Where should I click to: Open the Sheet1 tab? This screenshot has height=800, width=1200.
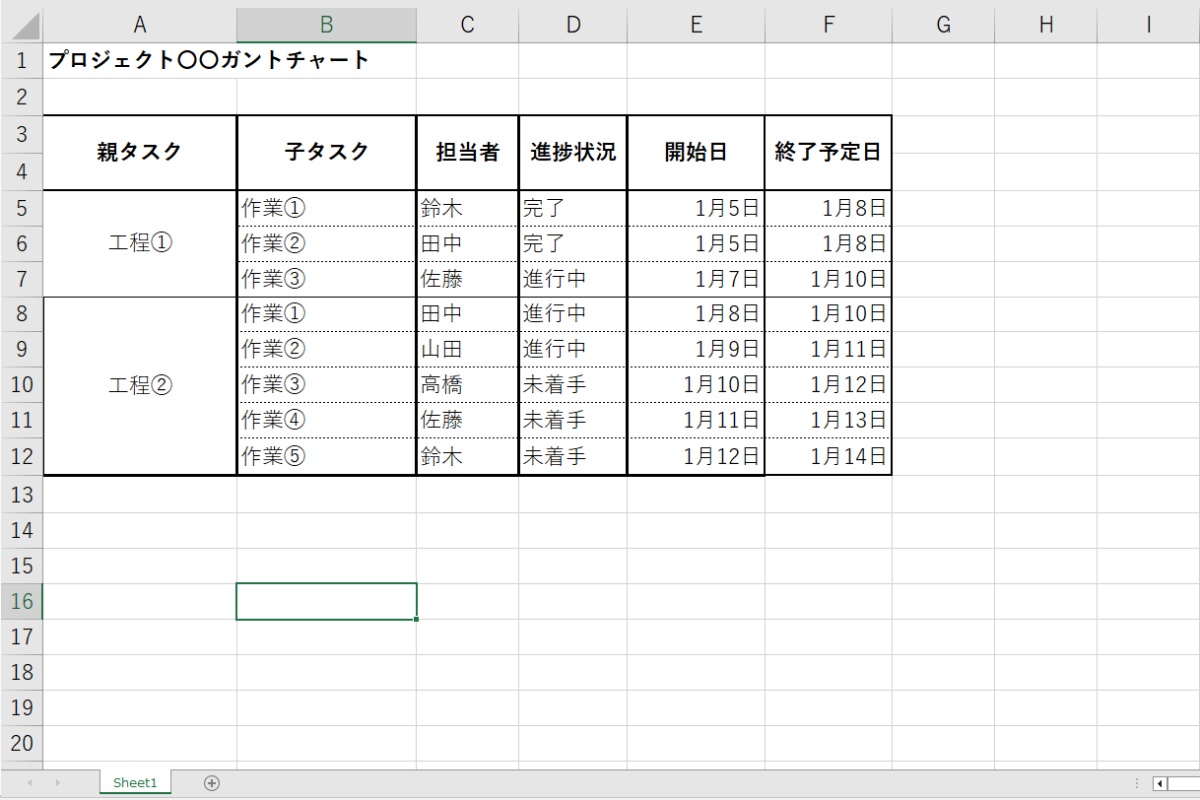click(x=135, y=783)
